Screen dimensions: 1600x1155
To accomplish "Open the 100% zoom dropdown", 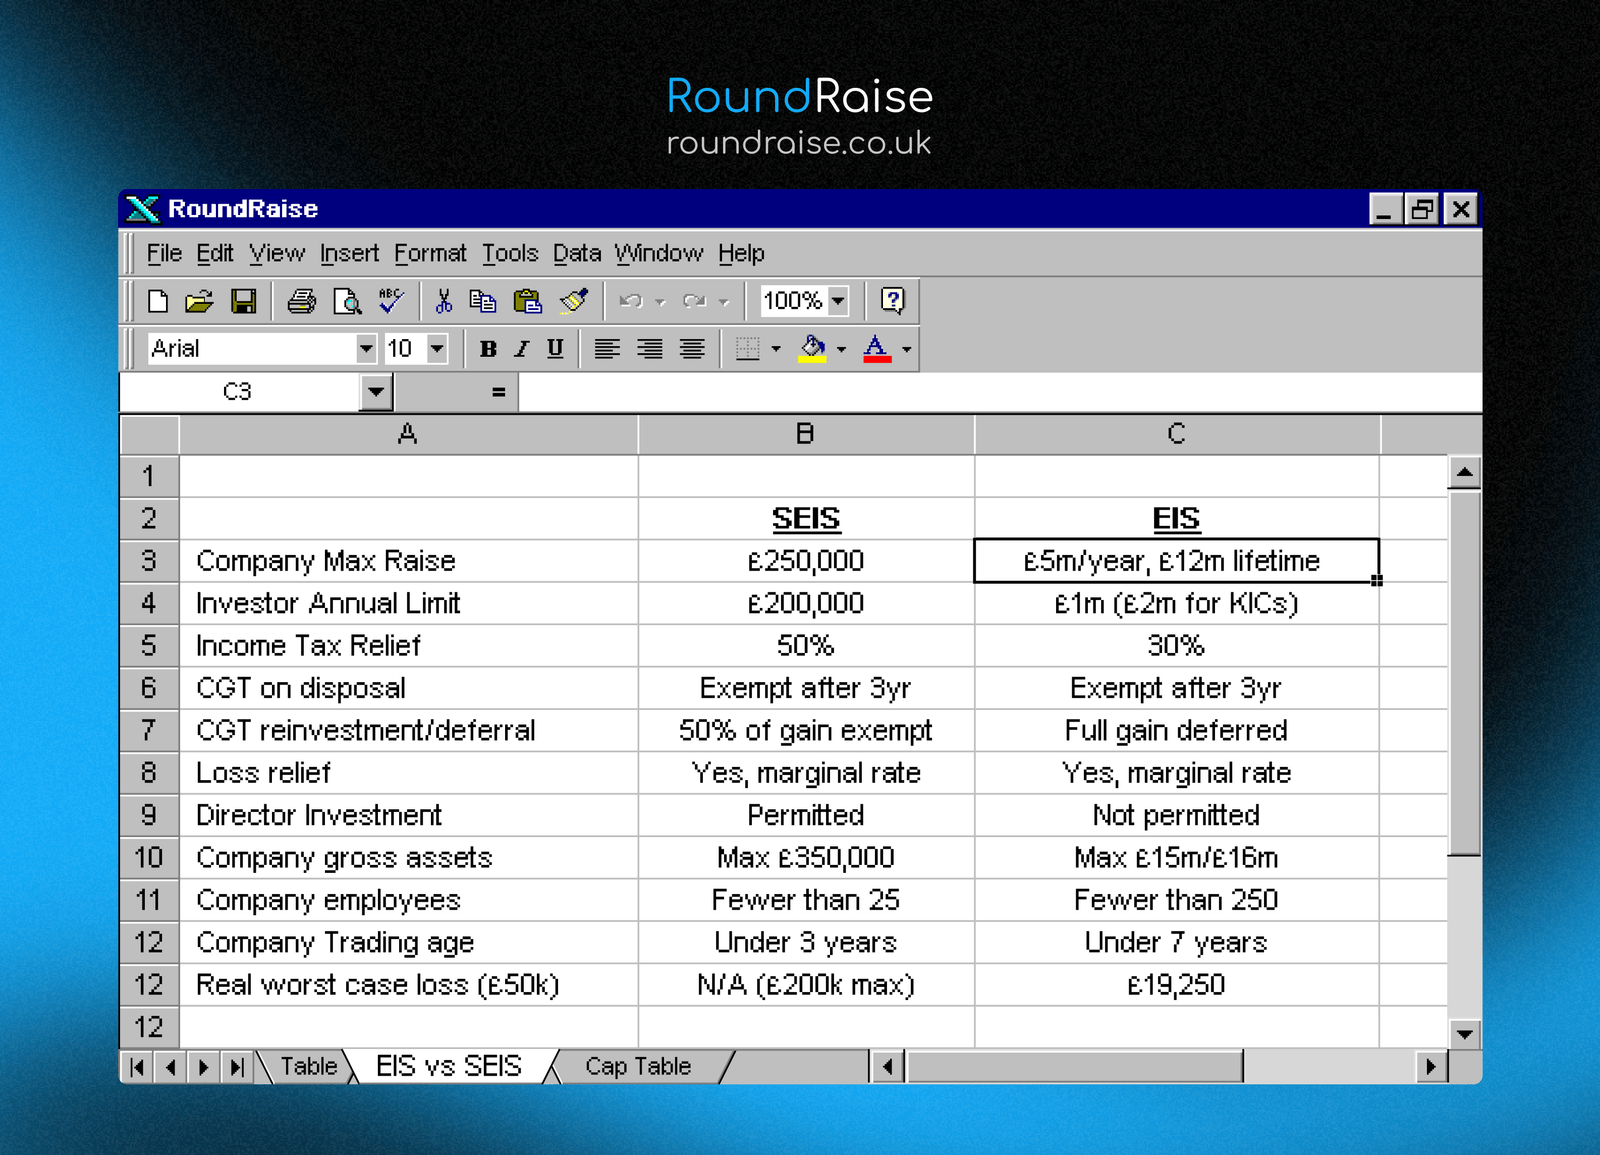I will [838, 301].
